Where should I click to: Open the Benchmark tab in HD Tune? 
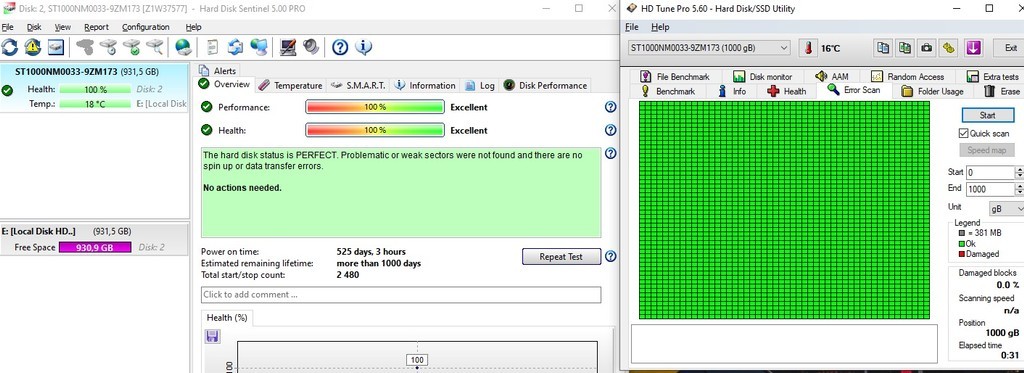coord(667,91)
